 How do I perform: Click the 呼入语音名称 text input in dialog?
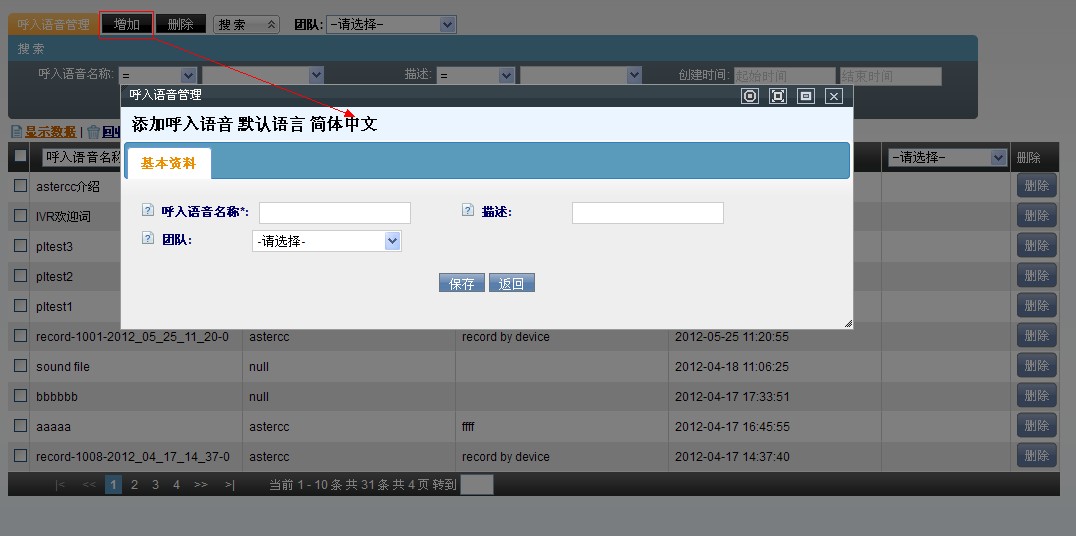[335, 212]
